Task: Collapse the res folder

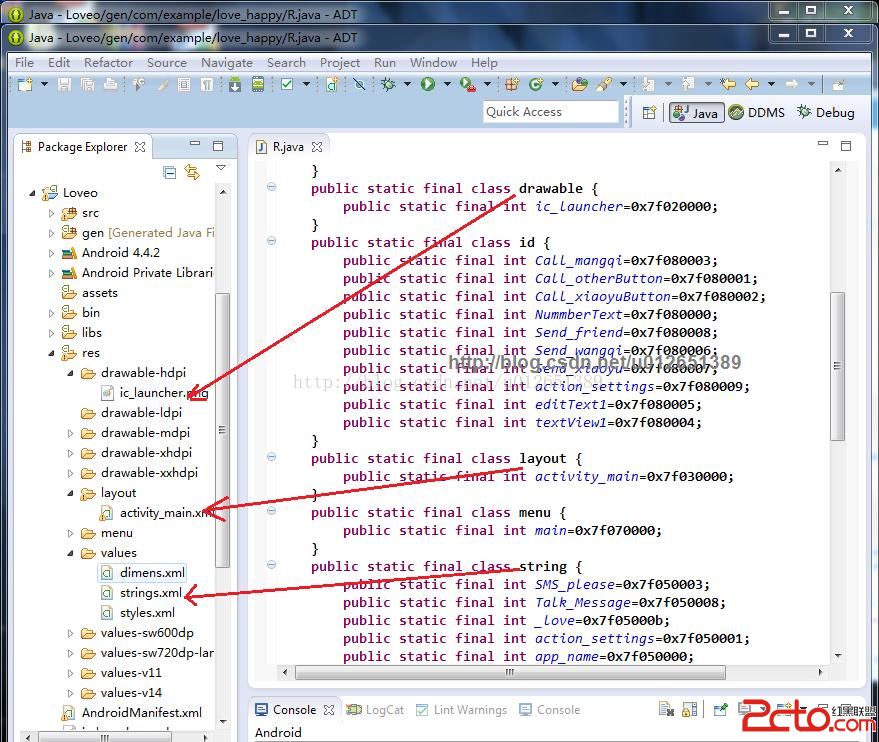Action: pos(51,353)
